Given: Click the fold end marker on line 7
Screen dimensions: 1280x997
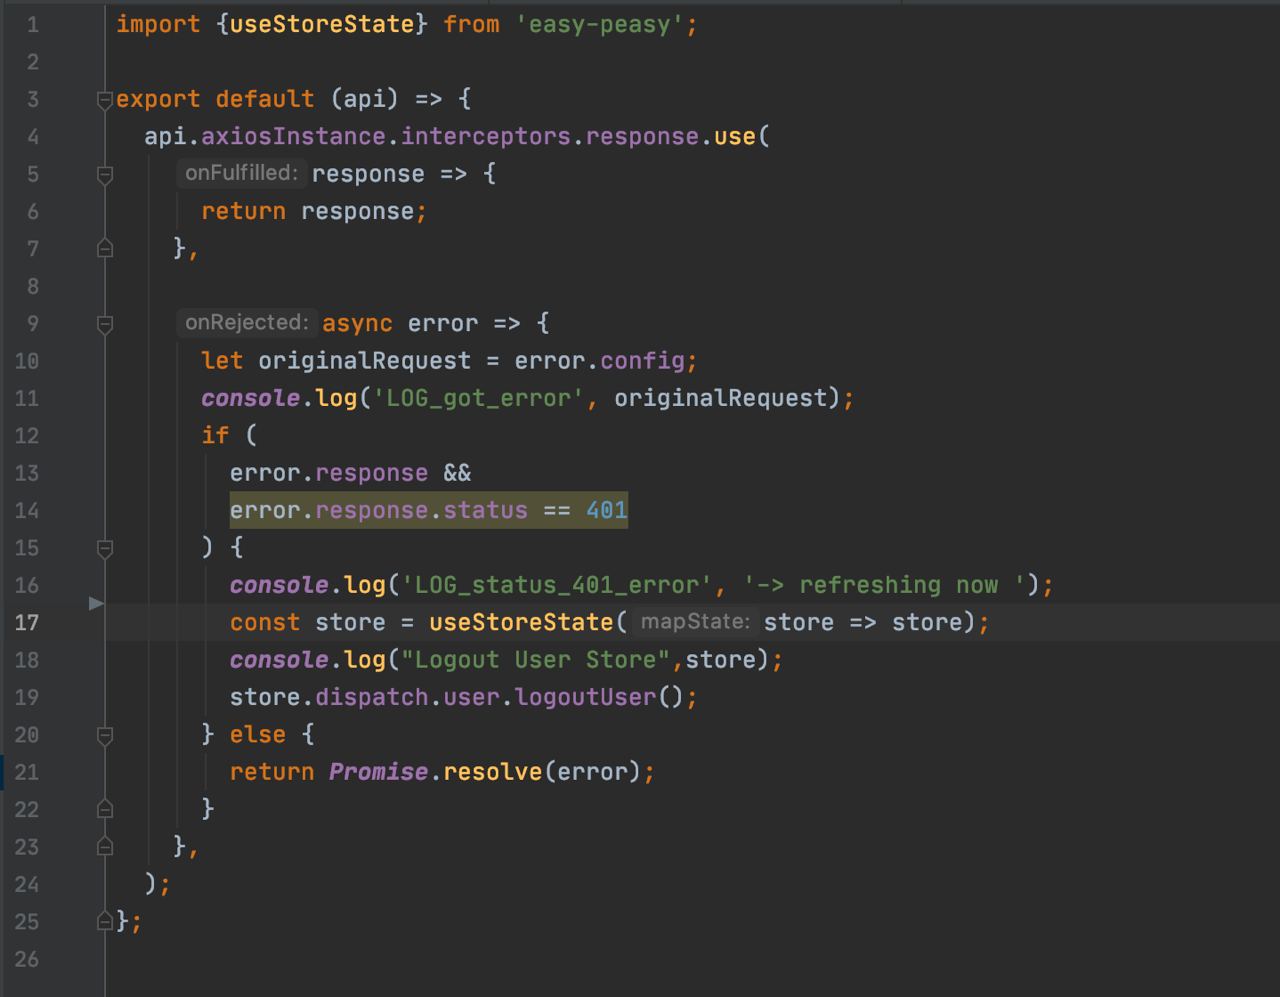Looking at the screenshot, I should point(105,248).
